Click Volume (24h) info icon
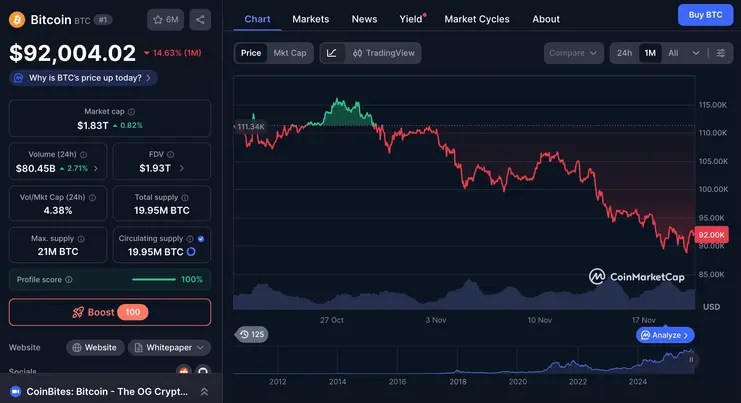Screen dimensions: 741x403 click(83, 155)
